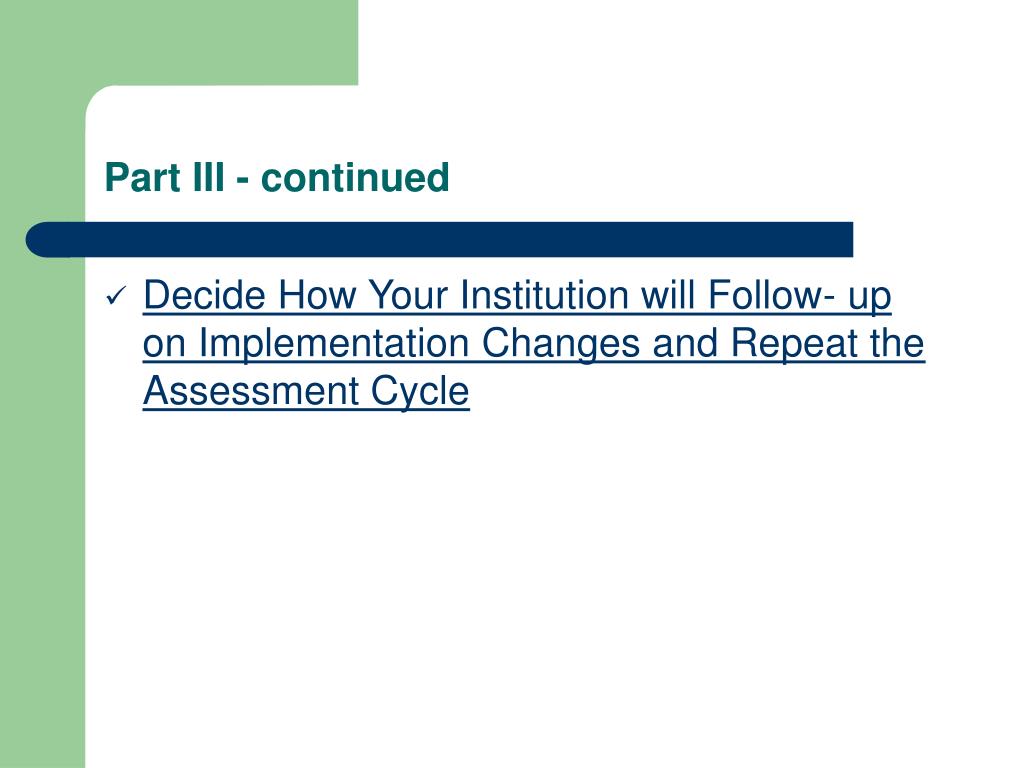The width and height of the screenshot is (1024, 768).
Task: Click the 'Assessment Cycle' underlined link text
Action: click(x=306, y=391)
